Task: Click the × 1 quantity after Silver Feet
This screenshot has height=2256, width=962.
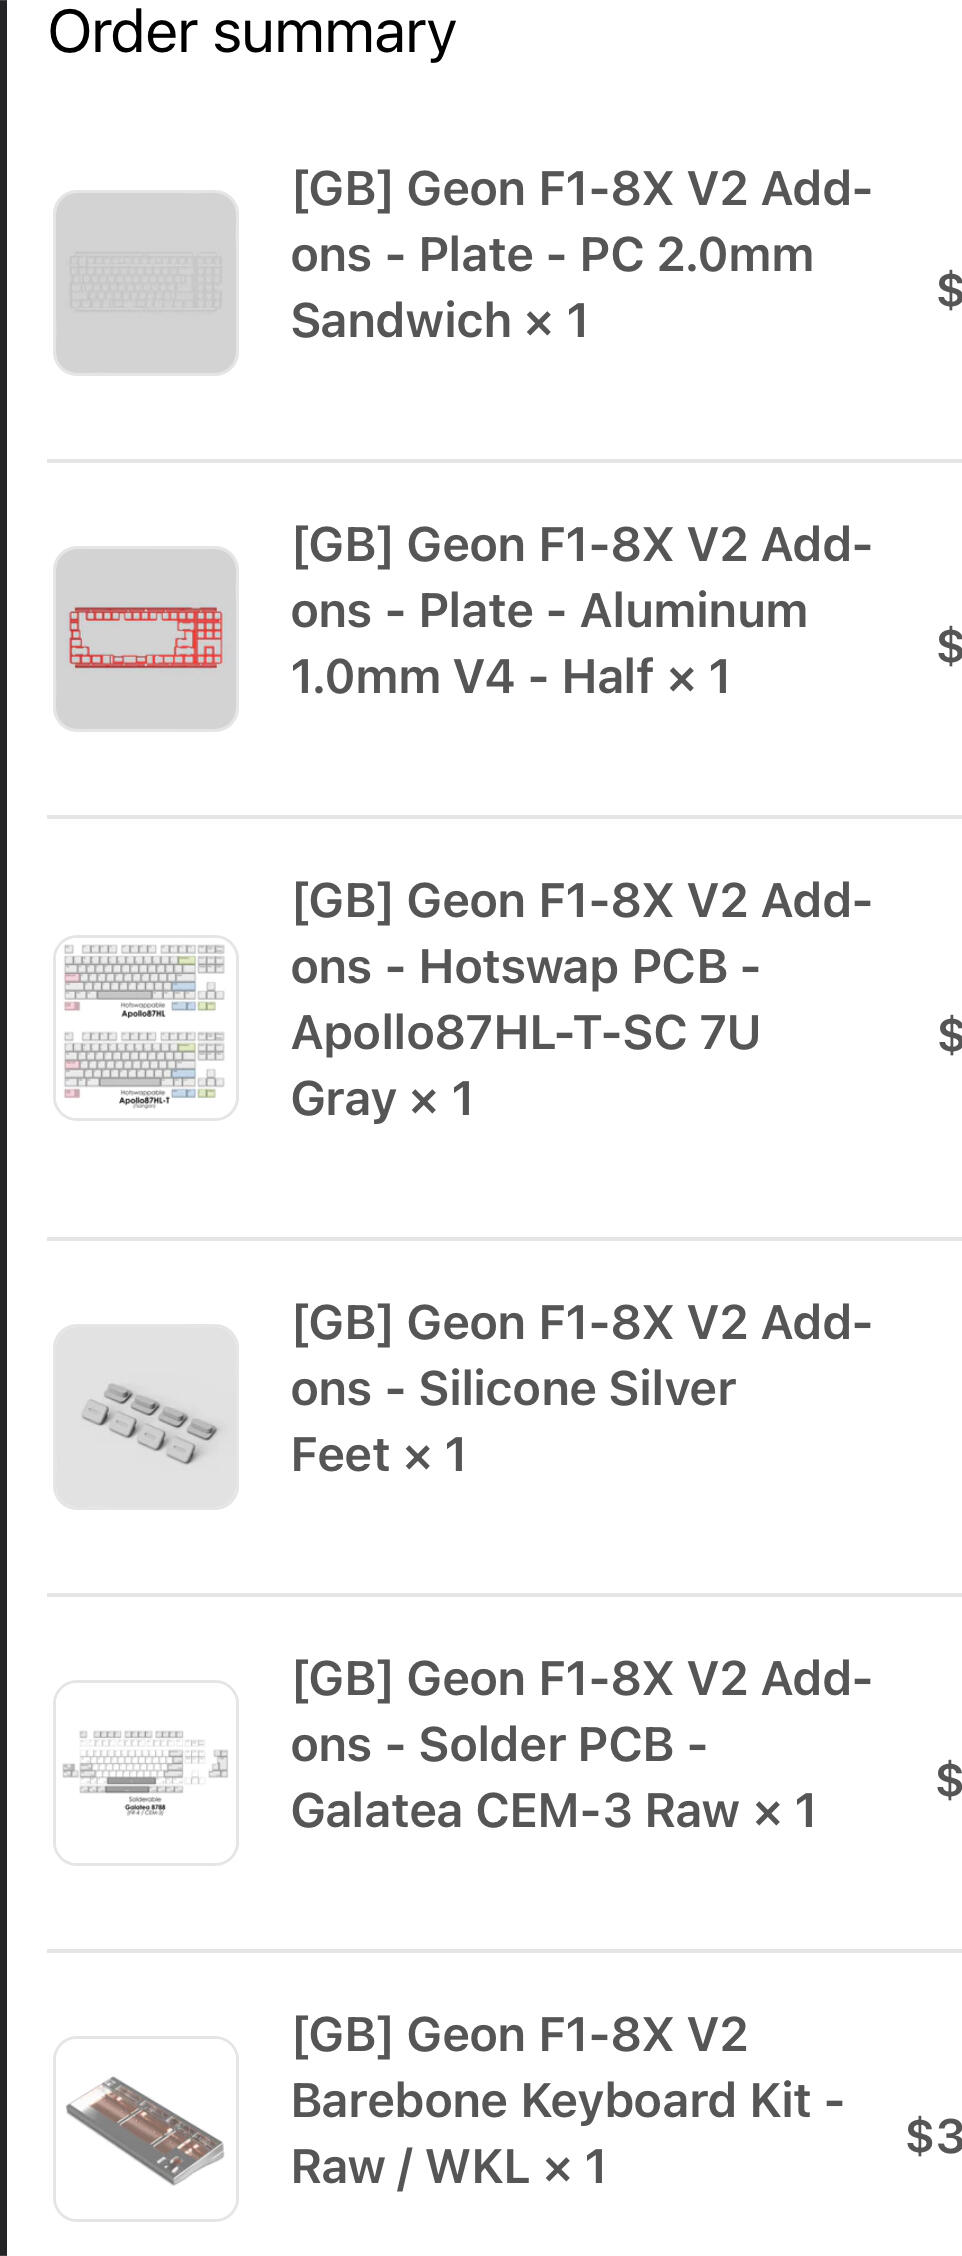Action: coord(435,1455)
